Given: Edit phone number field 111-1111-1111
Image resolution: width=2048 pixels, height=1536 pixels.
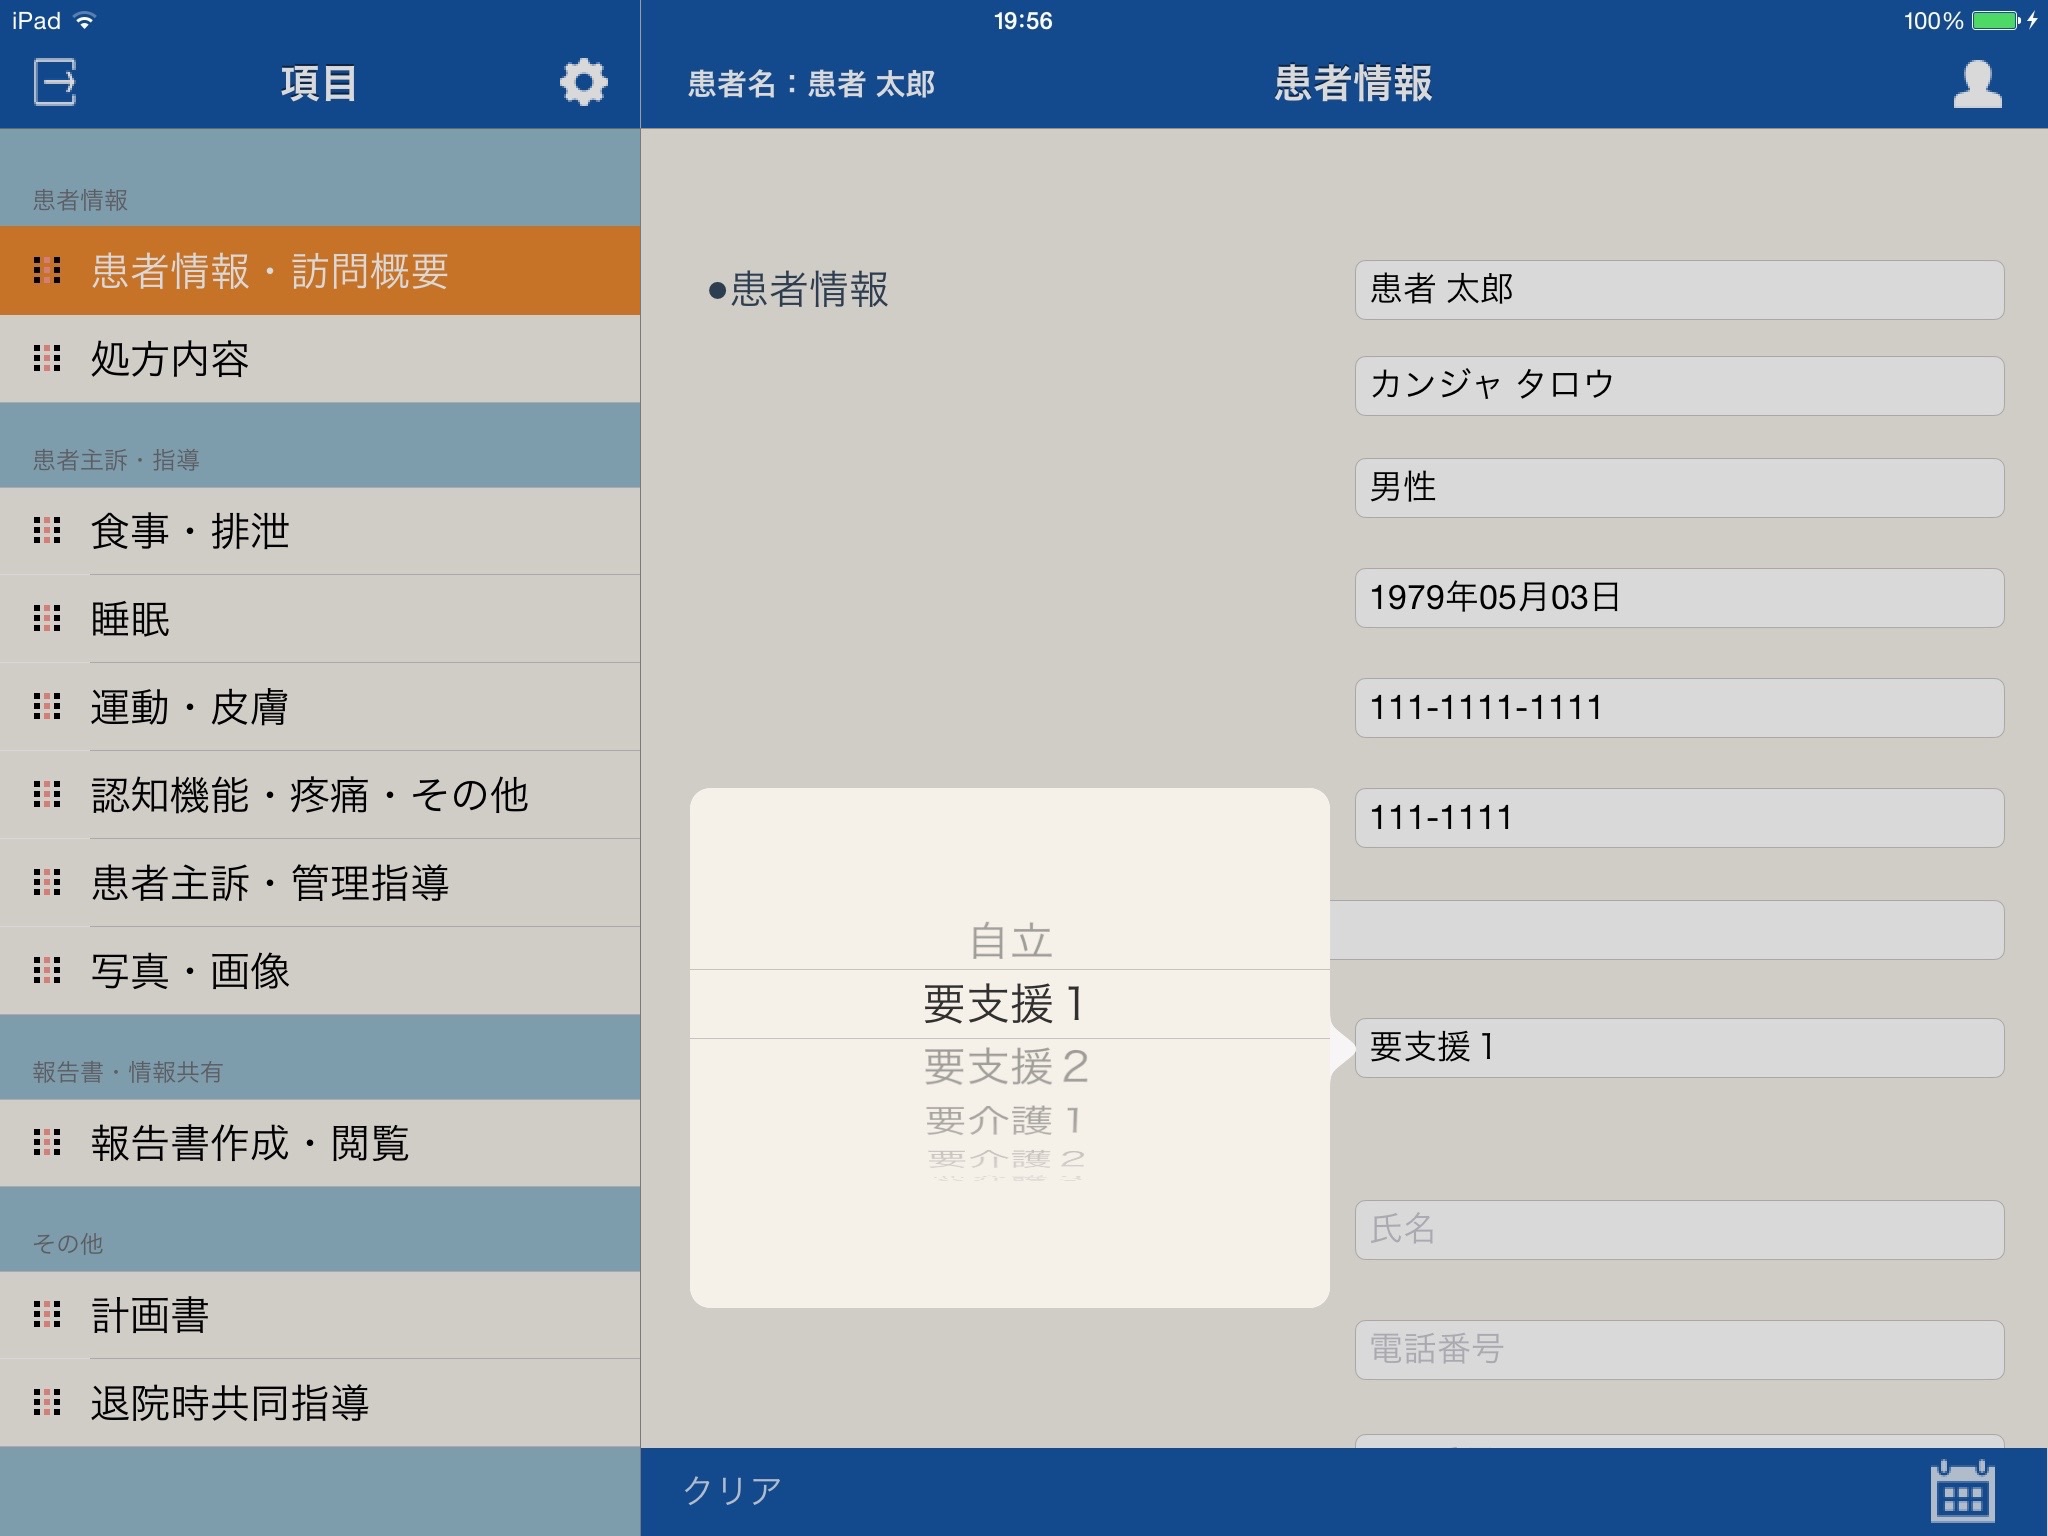Looking at the screenshot, I should pos(1679,708).
